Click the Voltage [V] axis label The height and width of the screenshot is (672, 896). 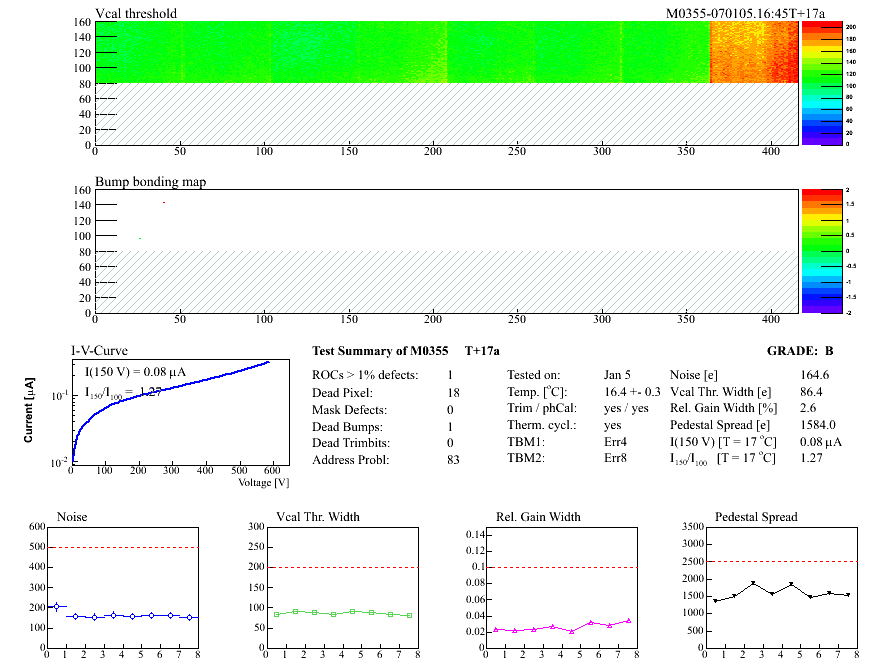tap(264, 482)
